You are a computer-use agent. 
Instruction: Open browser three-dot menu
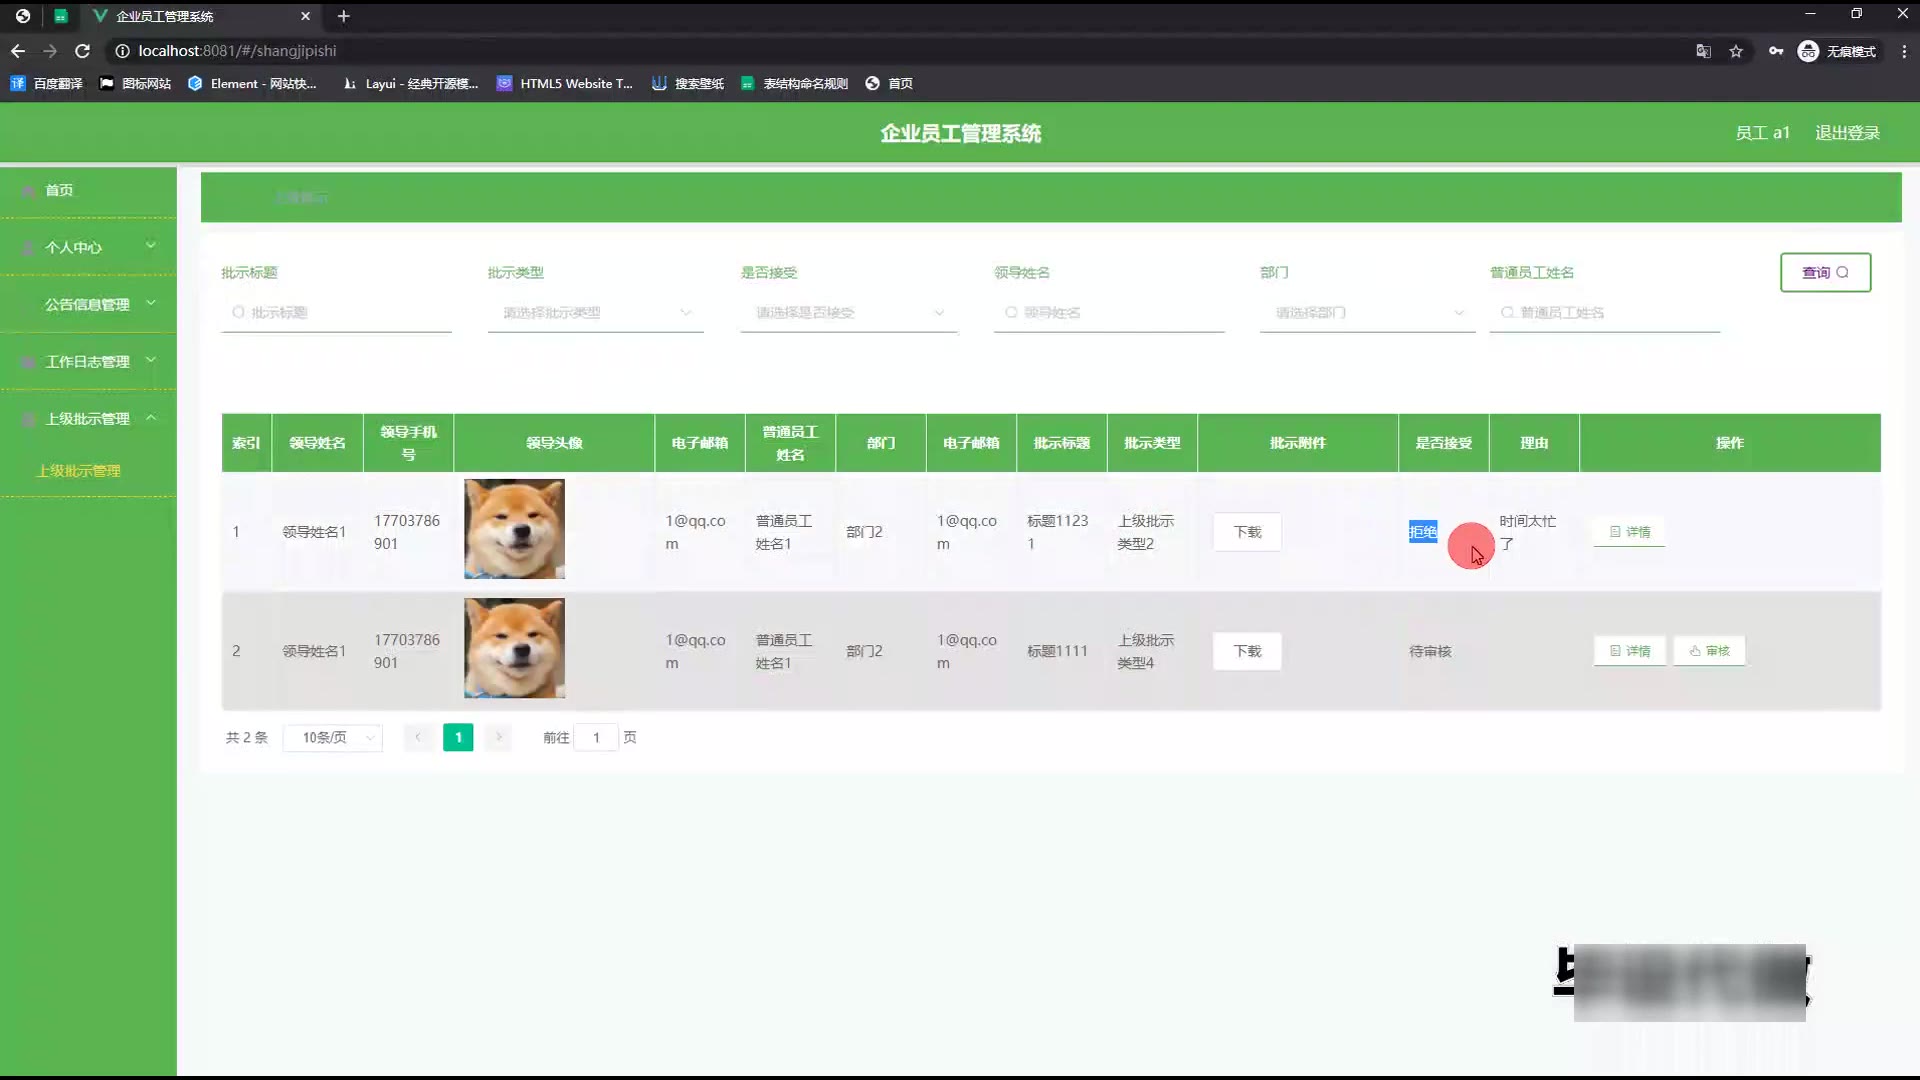(1903, 51)
